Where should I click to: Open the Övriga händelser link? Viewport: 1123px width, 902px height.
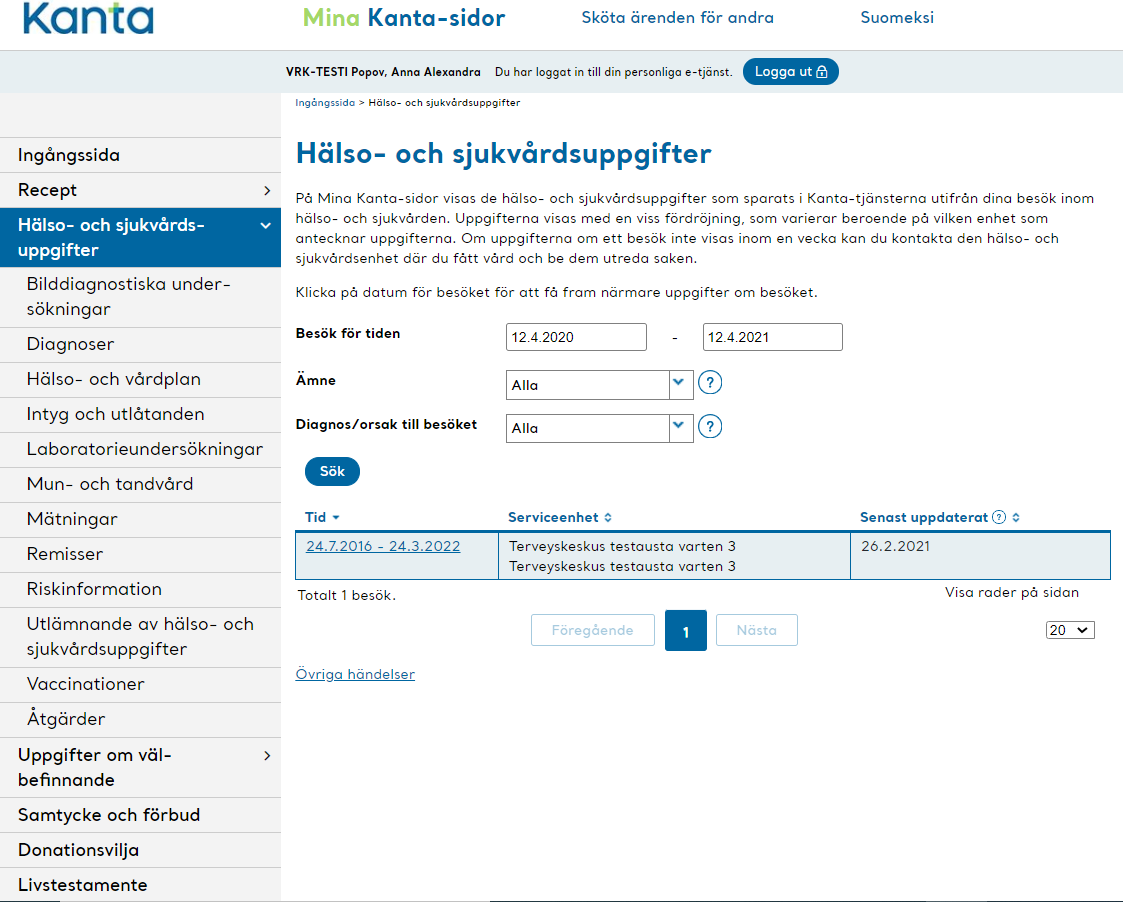[355, 674]
